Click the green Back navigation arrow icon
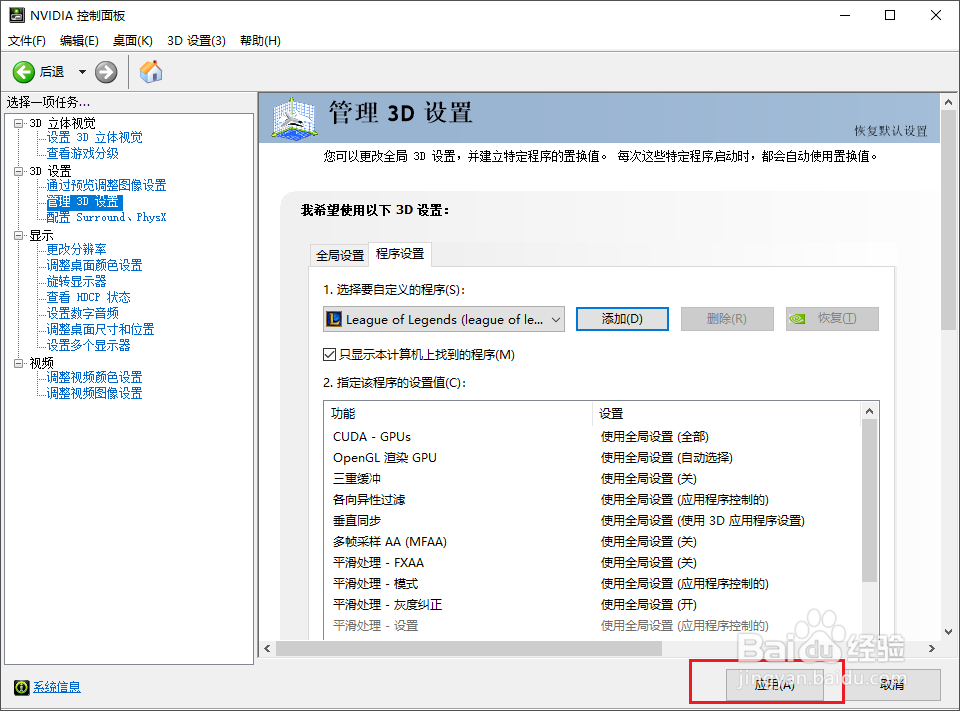This screenshot has width=960, height=711. [25, 71]
